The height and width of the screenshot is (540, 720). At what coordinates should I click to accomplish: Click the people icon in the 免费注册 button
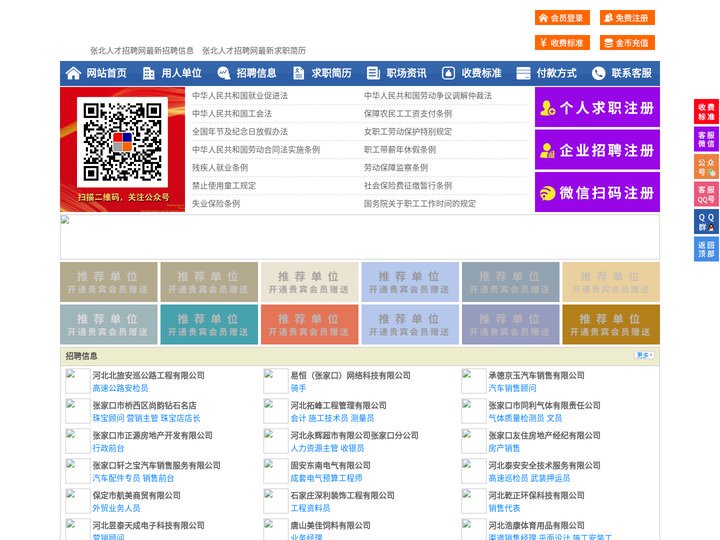[608, 18]
